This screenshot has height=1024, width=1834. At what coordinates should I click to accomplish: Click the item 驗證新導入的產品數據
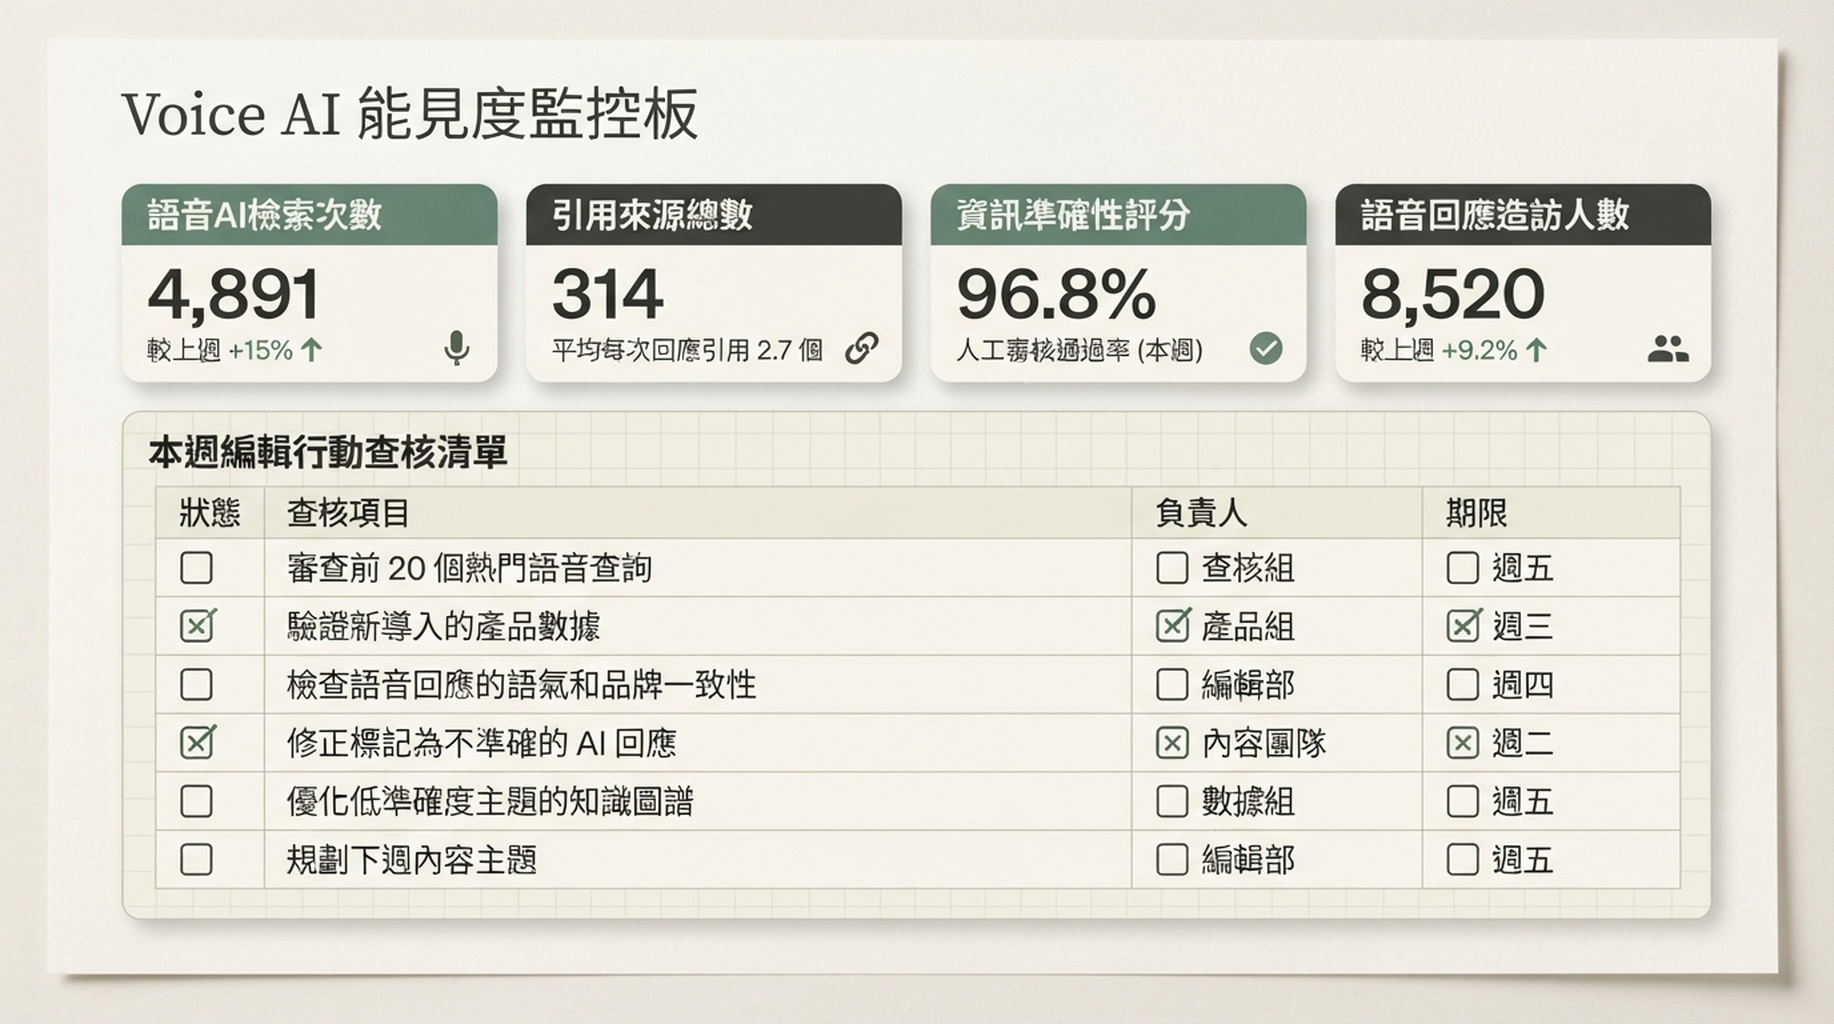(443, 627)
